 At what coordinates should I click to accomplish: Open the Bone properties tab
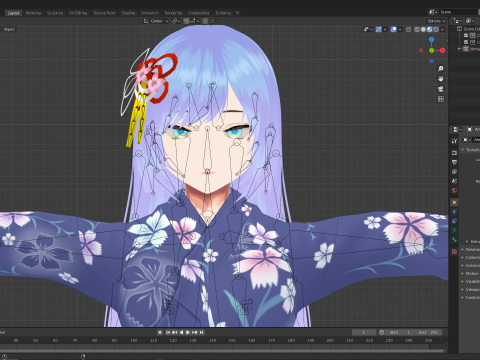pyautogui.click(x=454, y=240)
